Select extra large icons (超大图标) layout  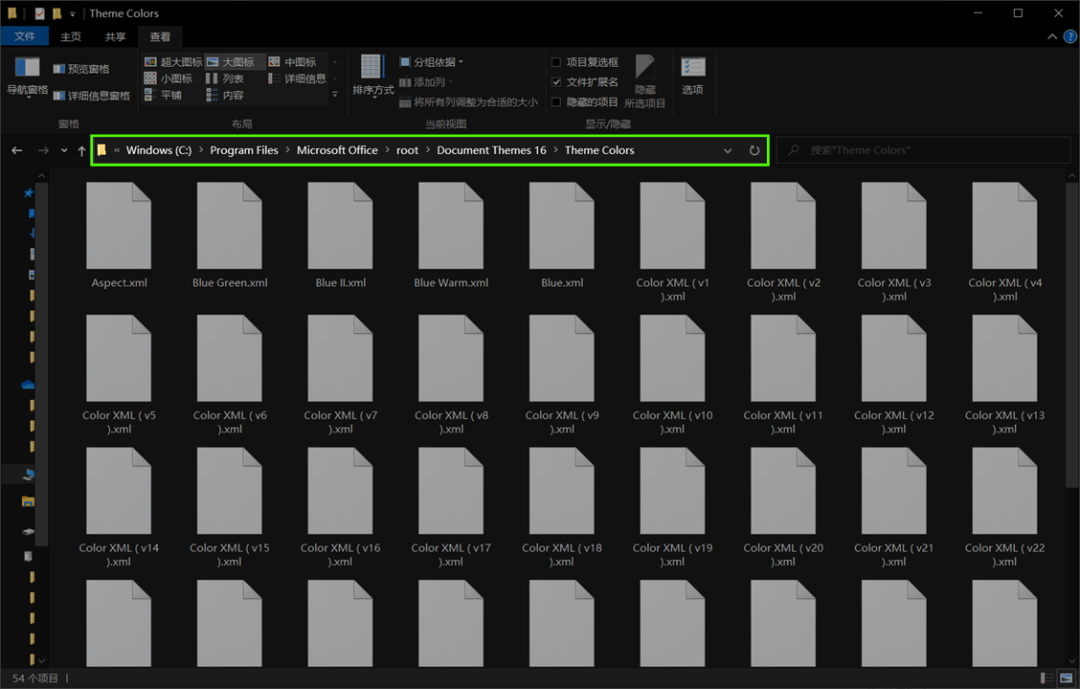tap(173, 62)
